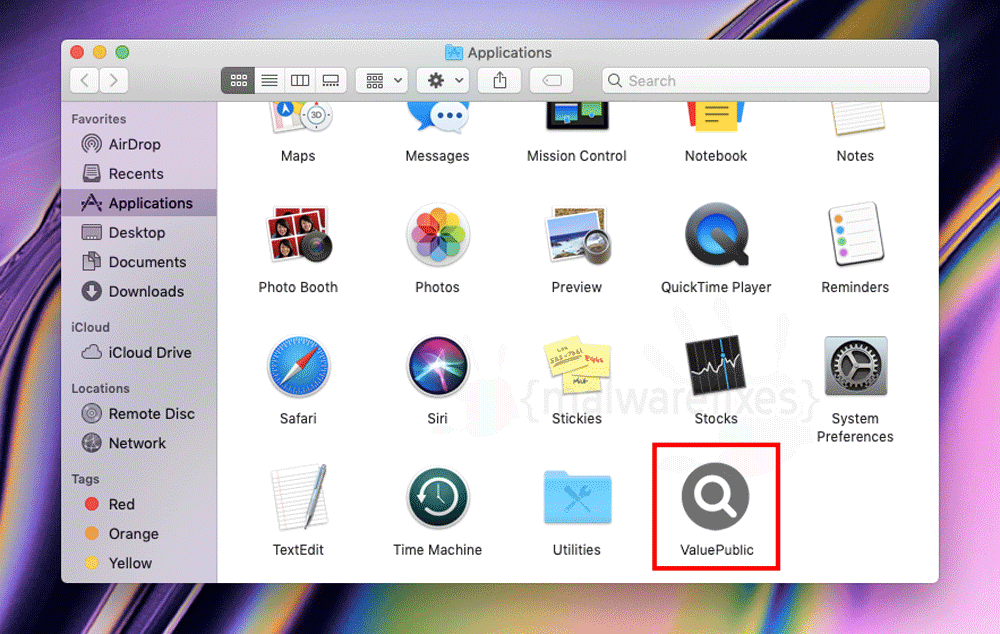Go back with the left arrow button

coord(85,80)
